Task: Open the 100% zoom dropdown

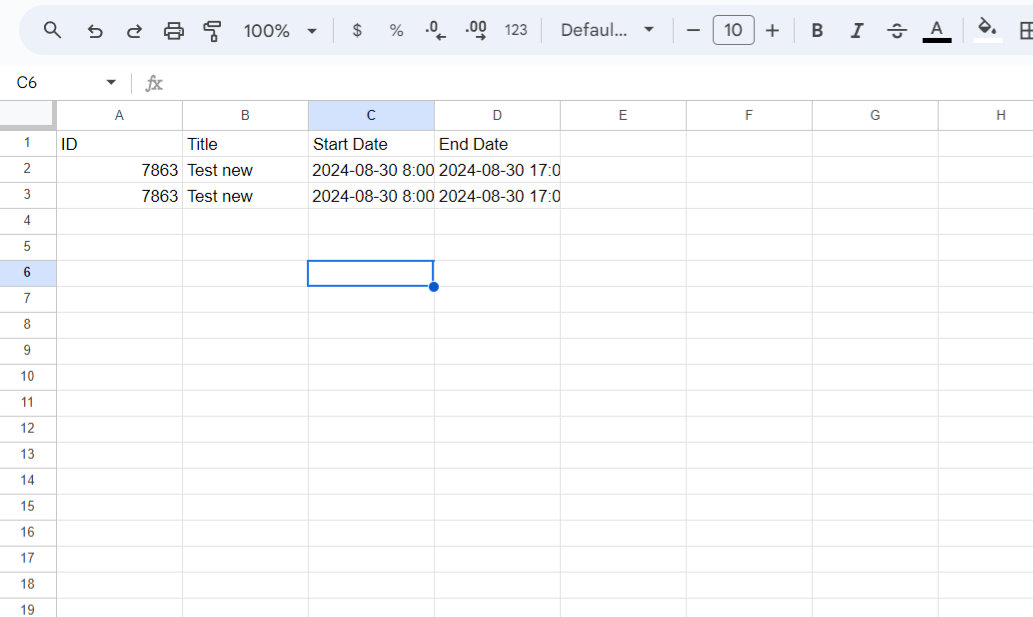Action: point(280,30)
